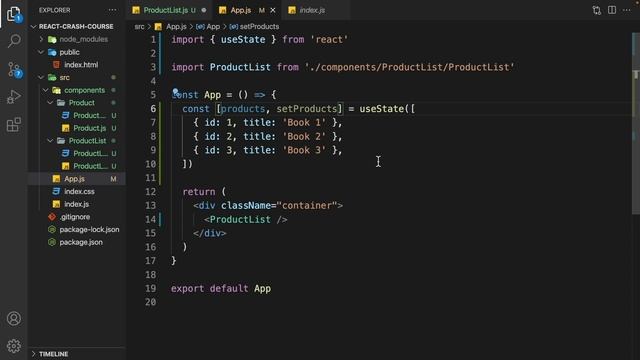Open package-lock.json file
Screen dimensions: 640x360
pyautogui.click(x=76, y=229)
